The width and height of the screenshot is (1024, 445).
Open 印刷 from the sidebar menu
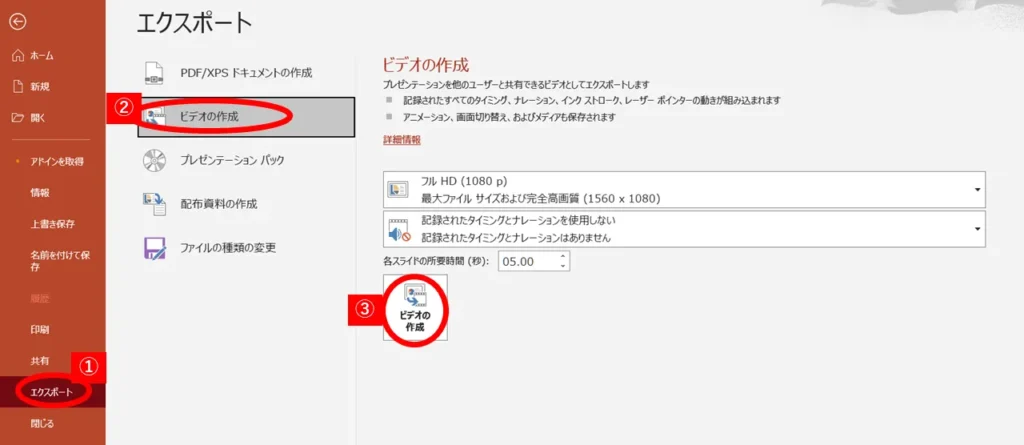[40, 329]
